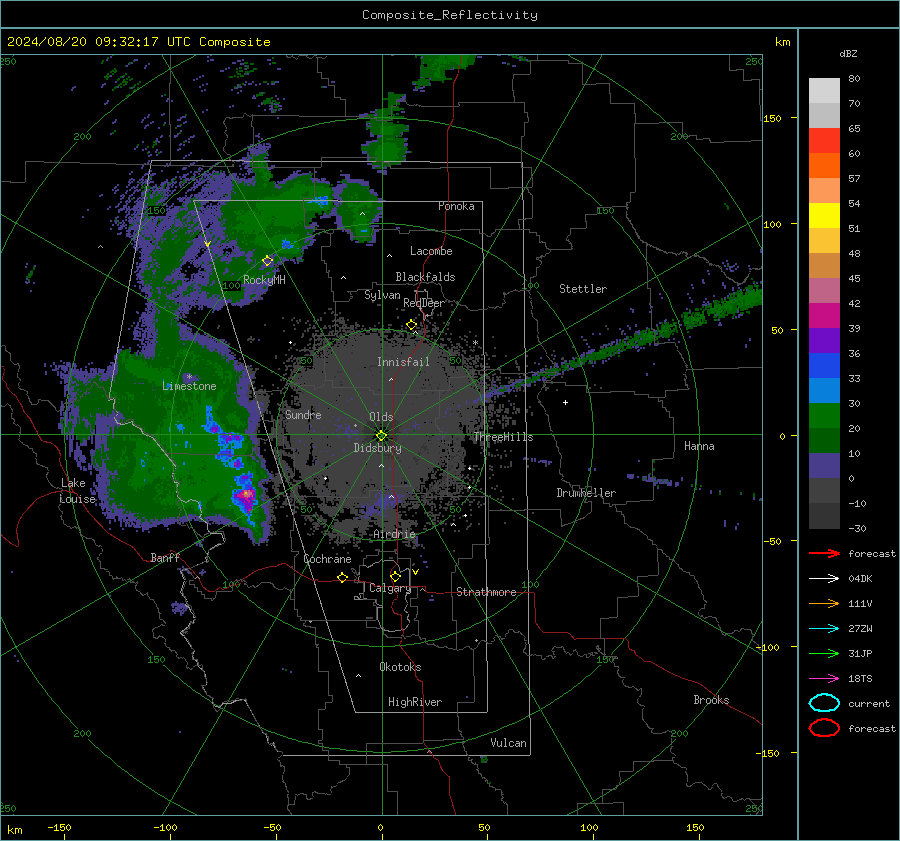The image size is (900, 841).
Task: Pick the yellow 54–51 dBZ swatch
Action: pyautogui.click(x=824, y=215)
